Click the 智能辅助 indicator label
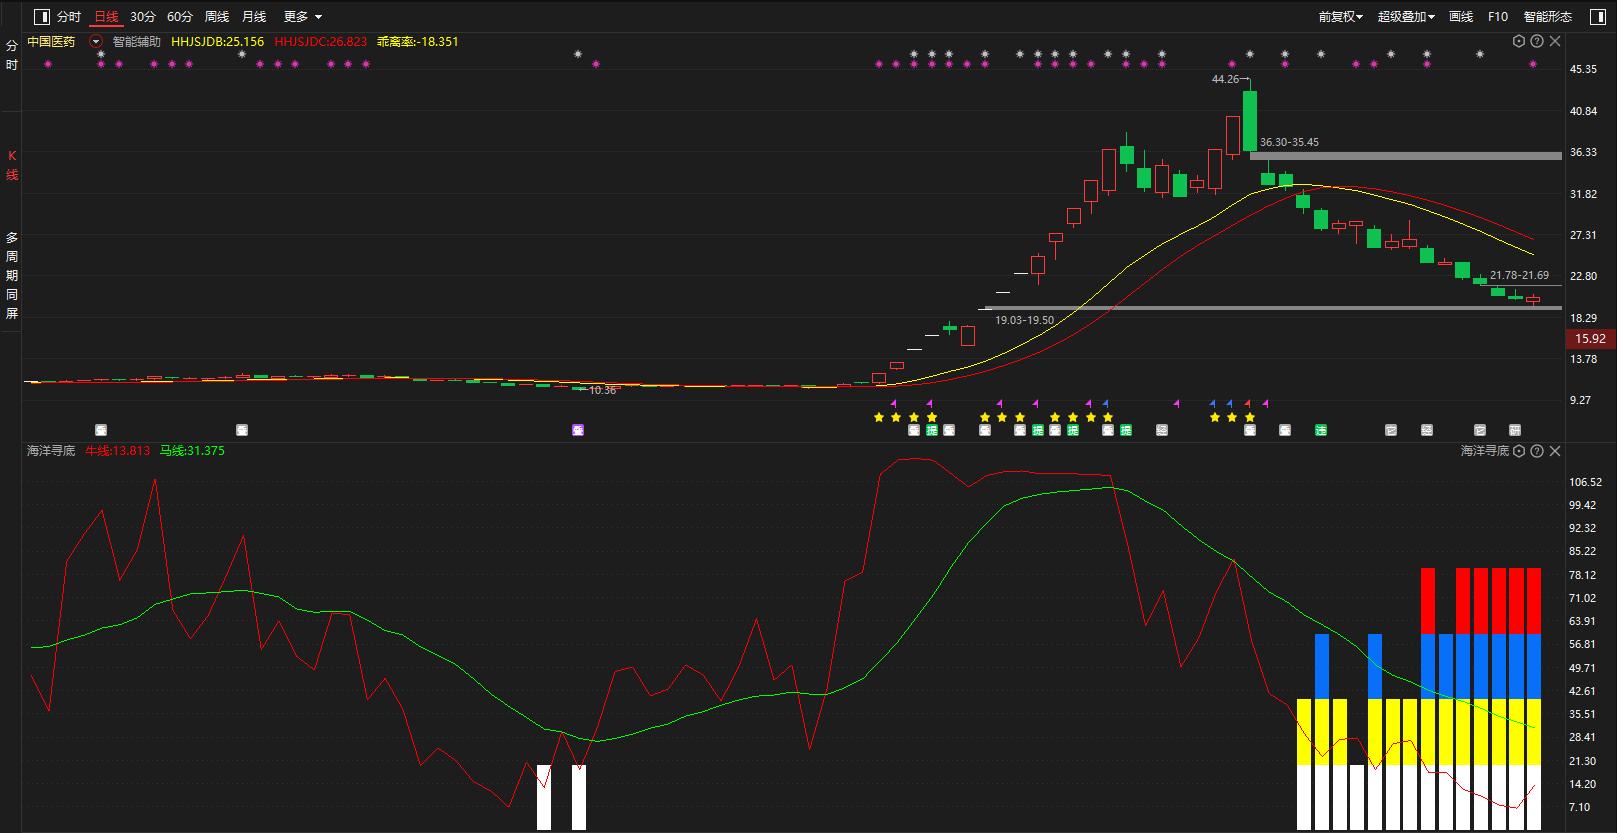The height and width of the screenshot is (833, 1617). point(137,42)
